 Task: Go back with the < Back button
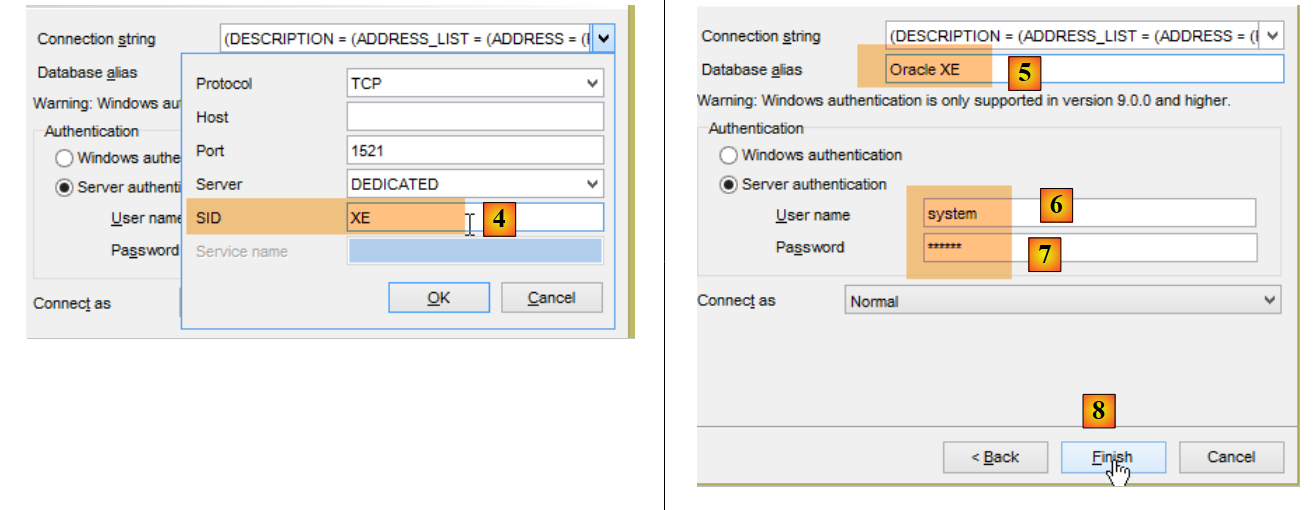point(995,457)
